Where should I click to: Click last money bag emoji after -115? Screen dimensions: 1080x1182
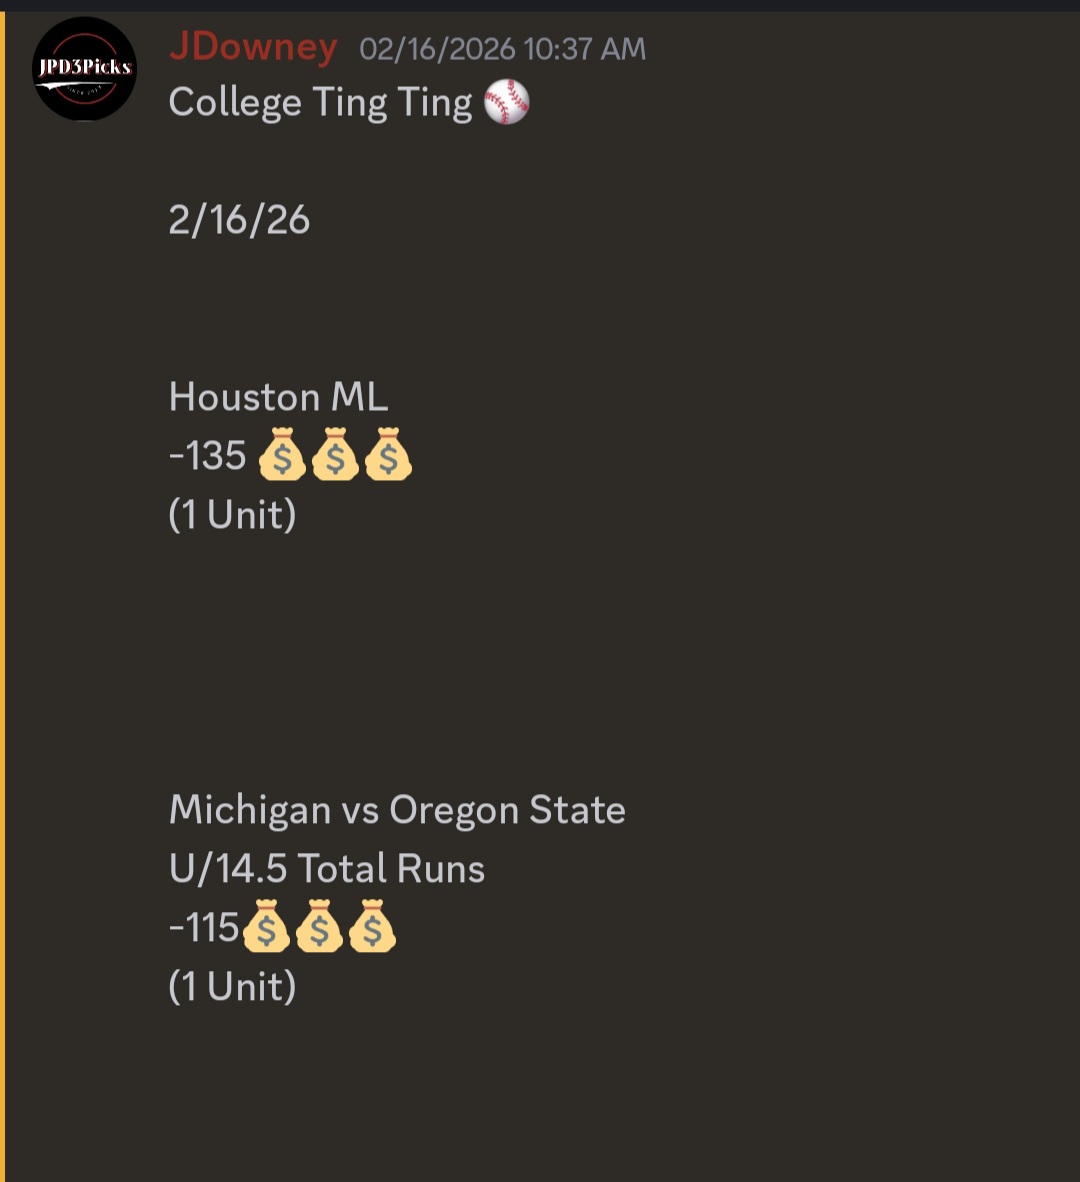click(x=372, y=927)
